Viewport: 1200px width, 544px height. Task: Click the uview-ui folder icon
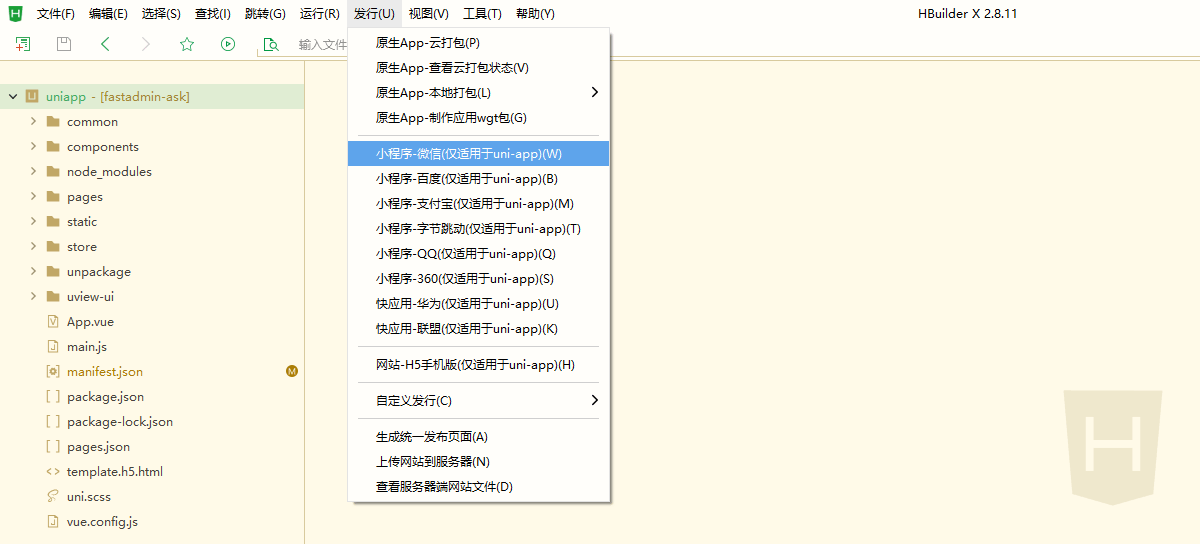53,296
